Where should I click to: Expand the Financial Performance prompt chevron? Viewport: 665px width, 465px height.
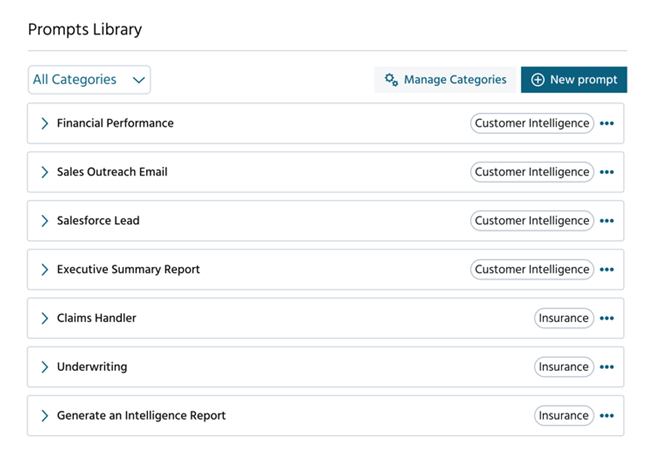pyautogui.click(x=44, y=124)
